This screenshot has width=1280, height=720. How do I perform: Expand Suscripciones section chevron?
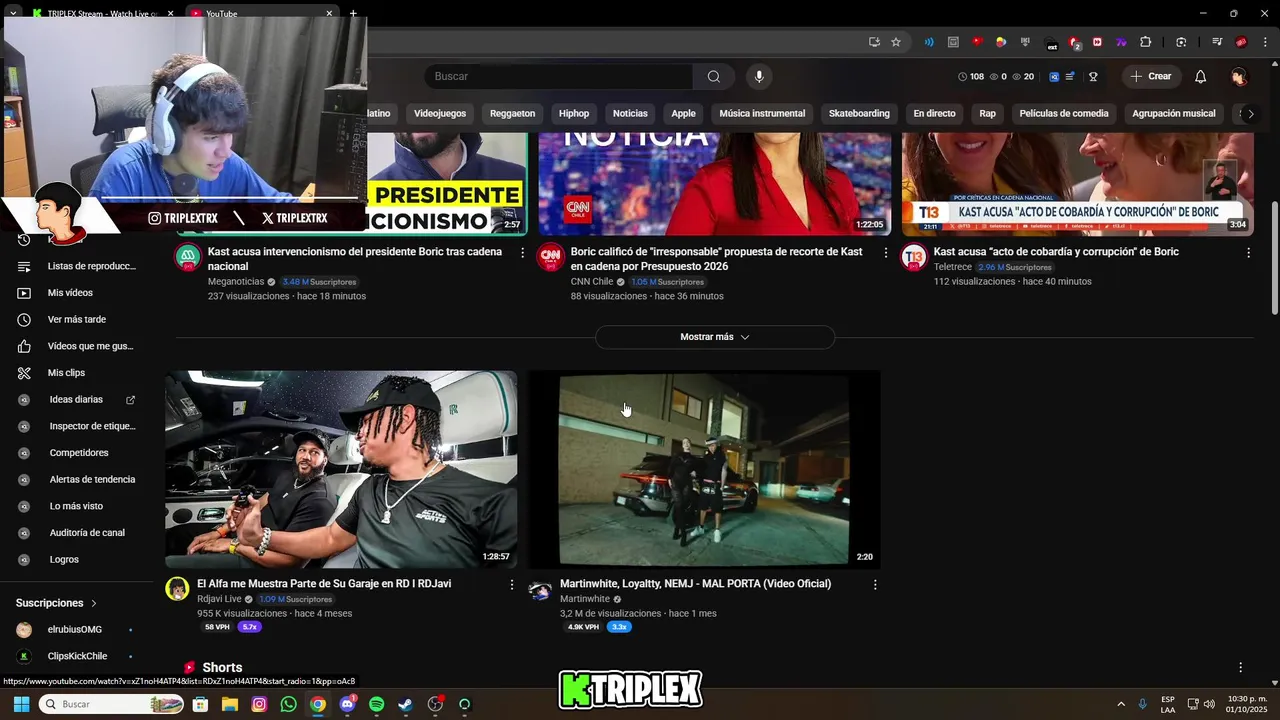point(94,604)
